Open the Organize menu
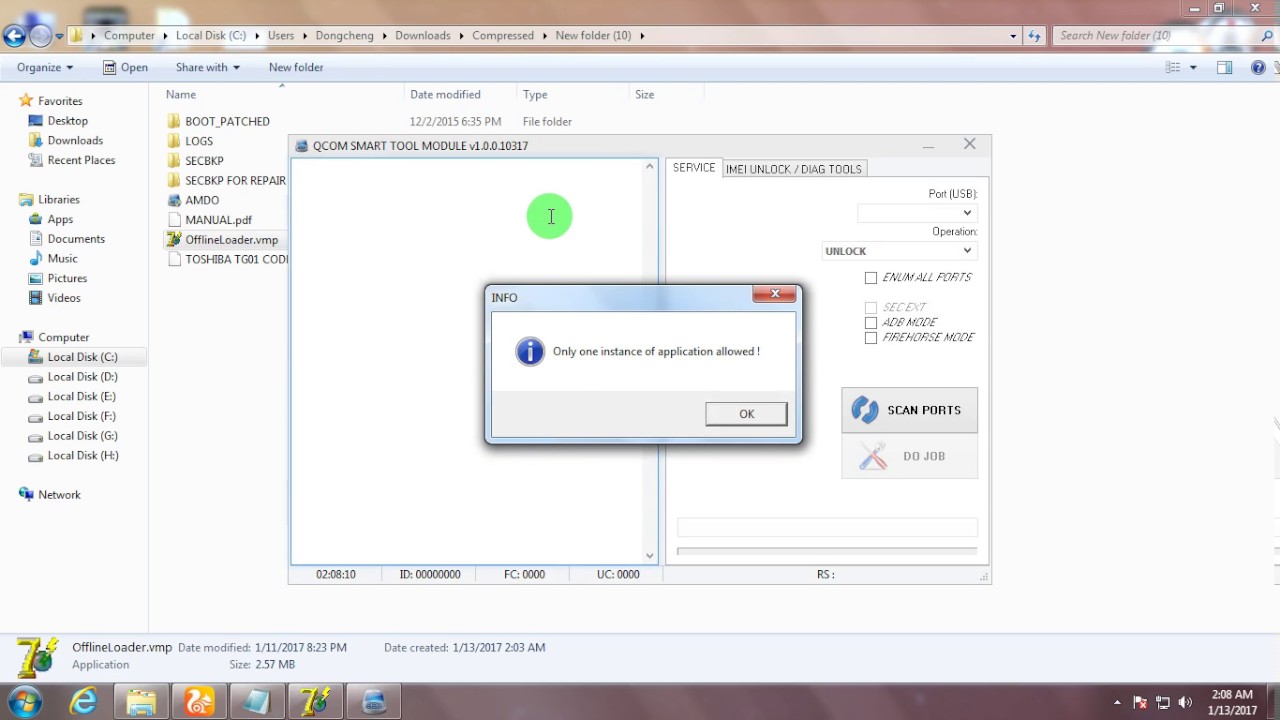 [45, 67]
